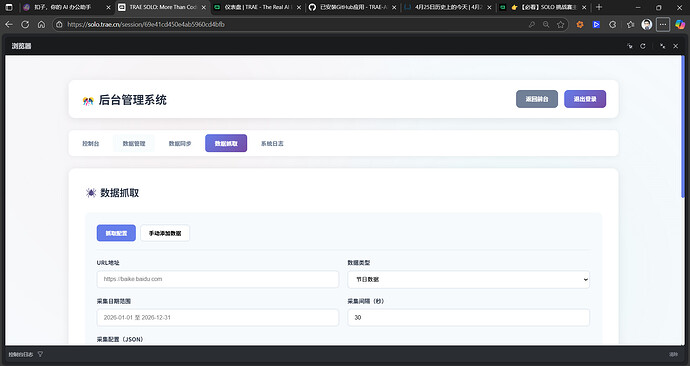The image size is (690, 366).
Task: Open the browser home page
Action: point(41,25)
